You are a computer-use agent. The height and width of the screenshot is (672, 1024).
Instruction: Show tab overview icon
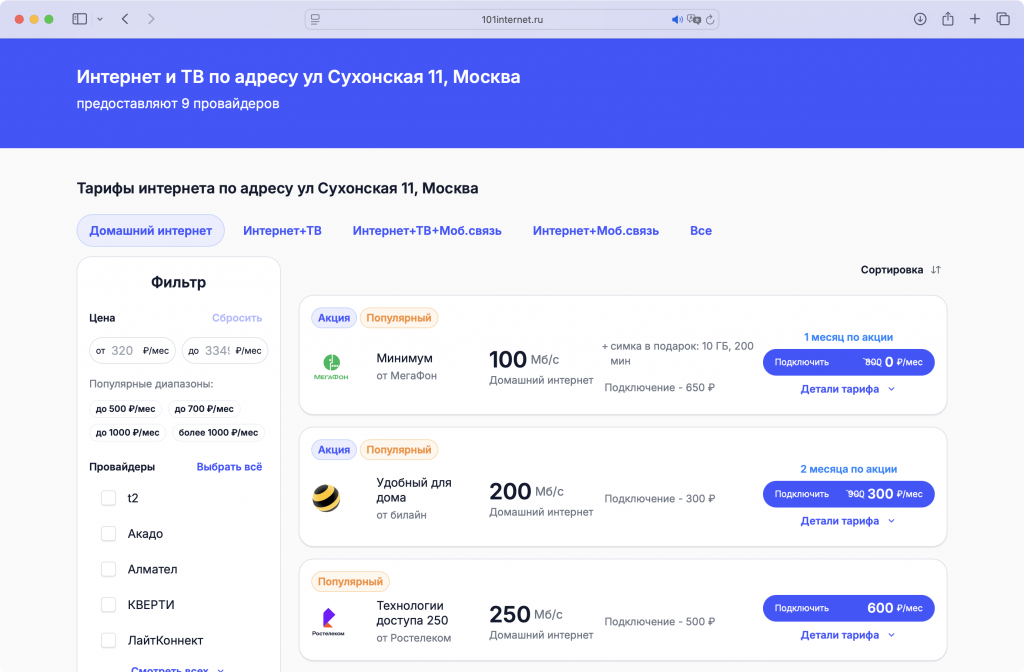(x=1003, y=19)
